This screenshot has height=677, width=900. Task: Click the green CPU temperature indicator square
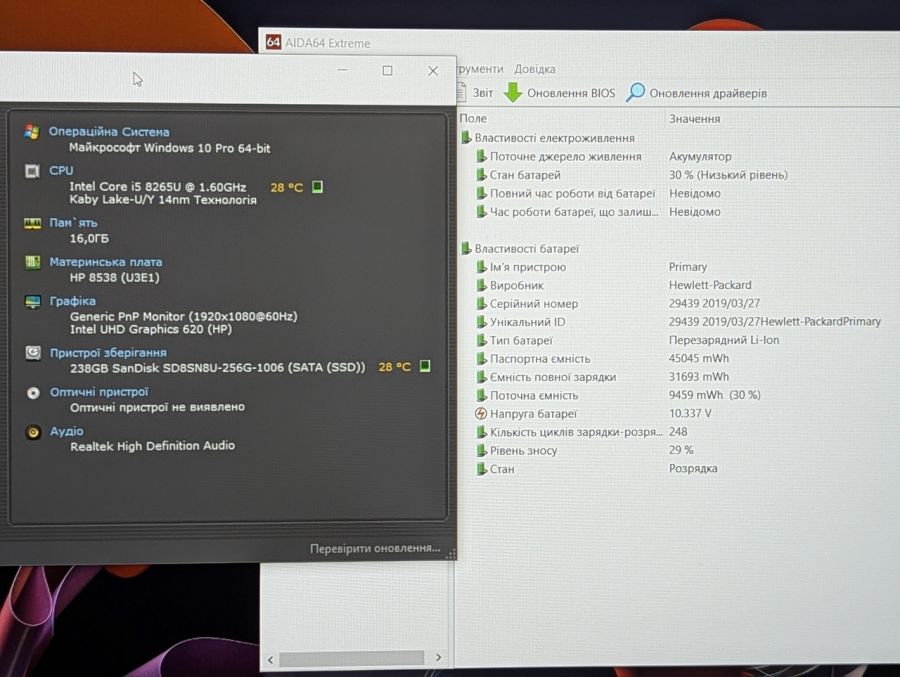point(317,187)
